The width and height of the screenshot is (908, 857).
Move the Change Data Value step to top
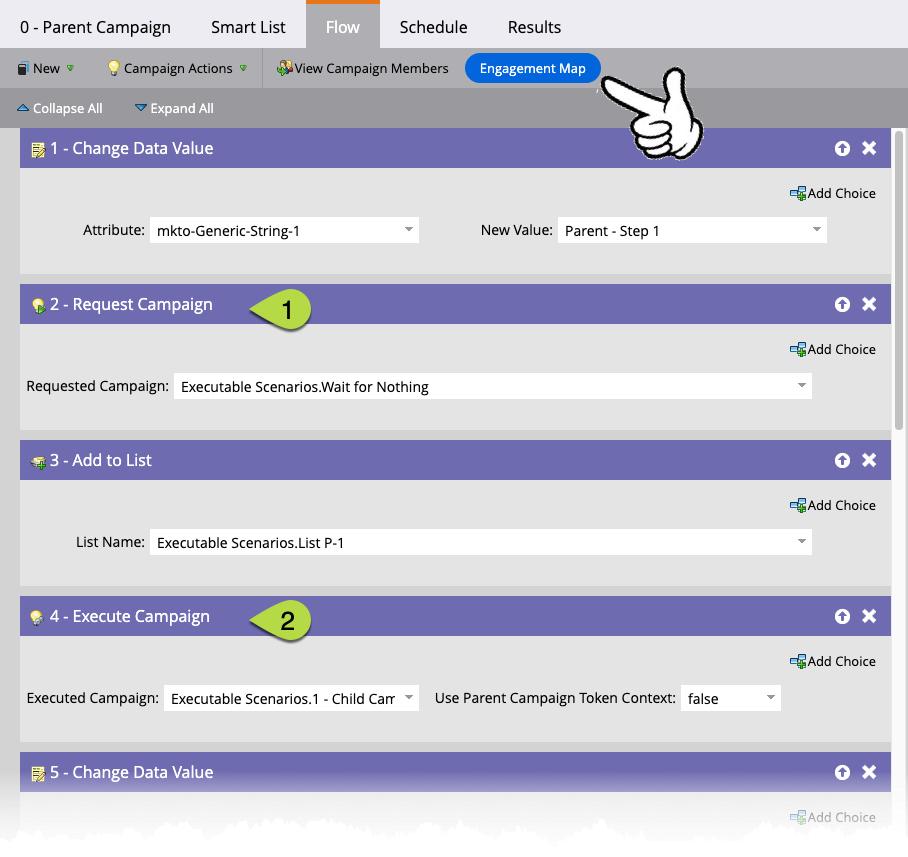coord(842,147)
